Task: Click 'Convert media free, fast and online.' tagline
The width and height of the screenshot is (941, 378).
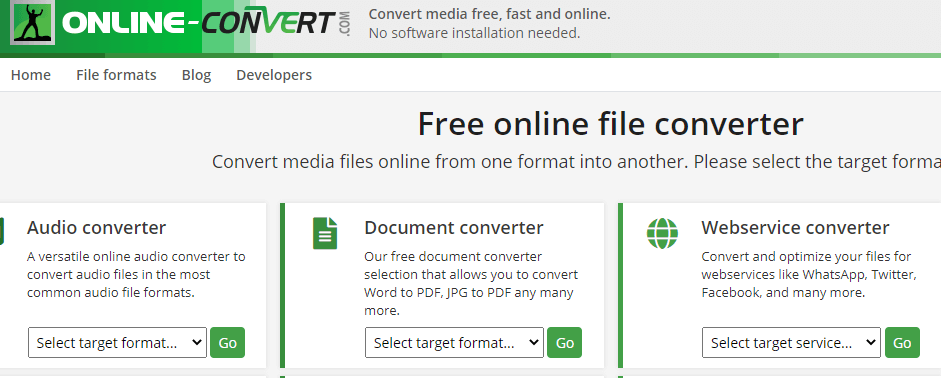Action: coord(489,14)
